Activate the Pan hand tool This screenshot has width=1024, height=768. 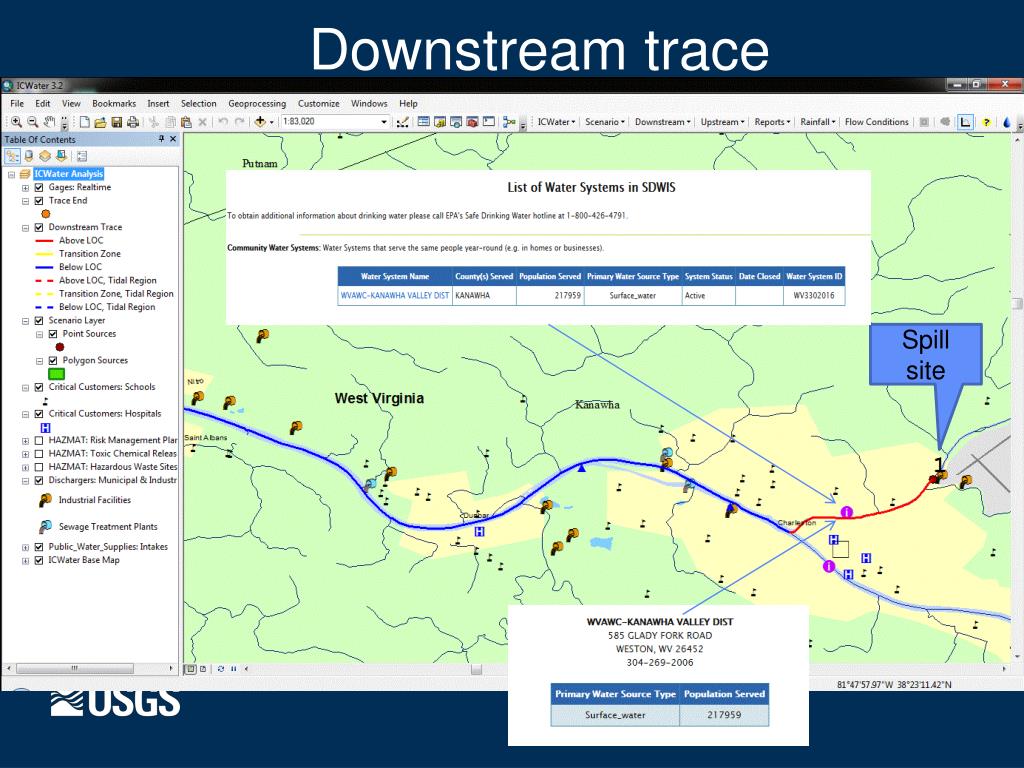click(x=50, y=122)
